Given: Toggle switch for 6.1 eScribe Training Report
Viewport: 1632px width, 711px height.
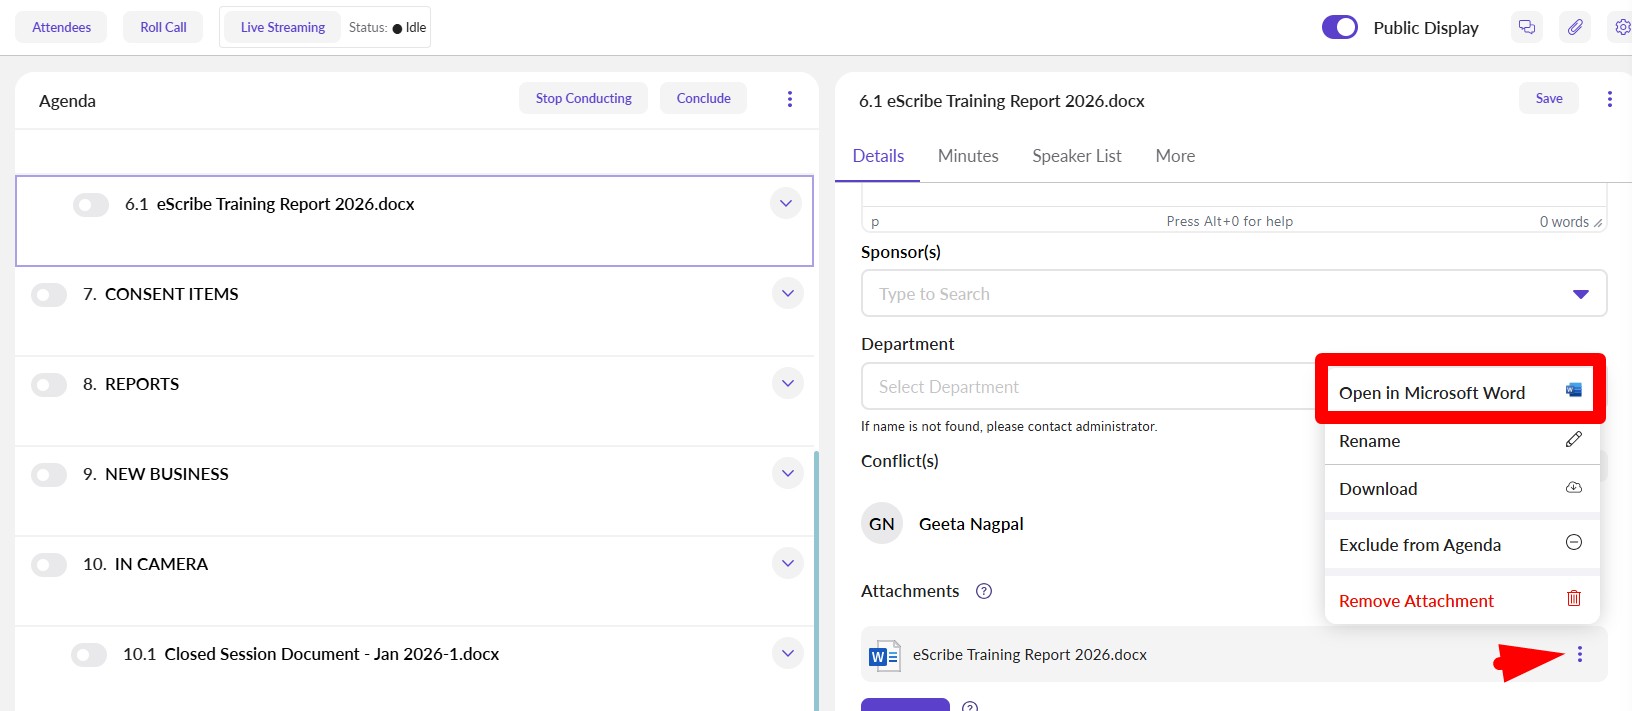Looking at the screenshot, I should [91, 205].
